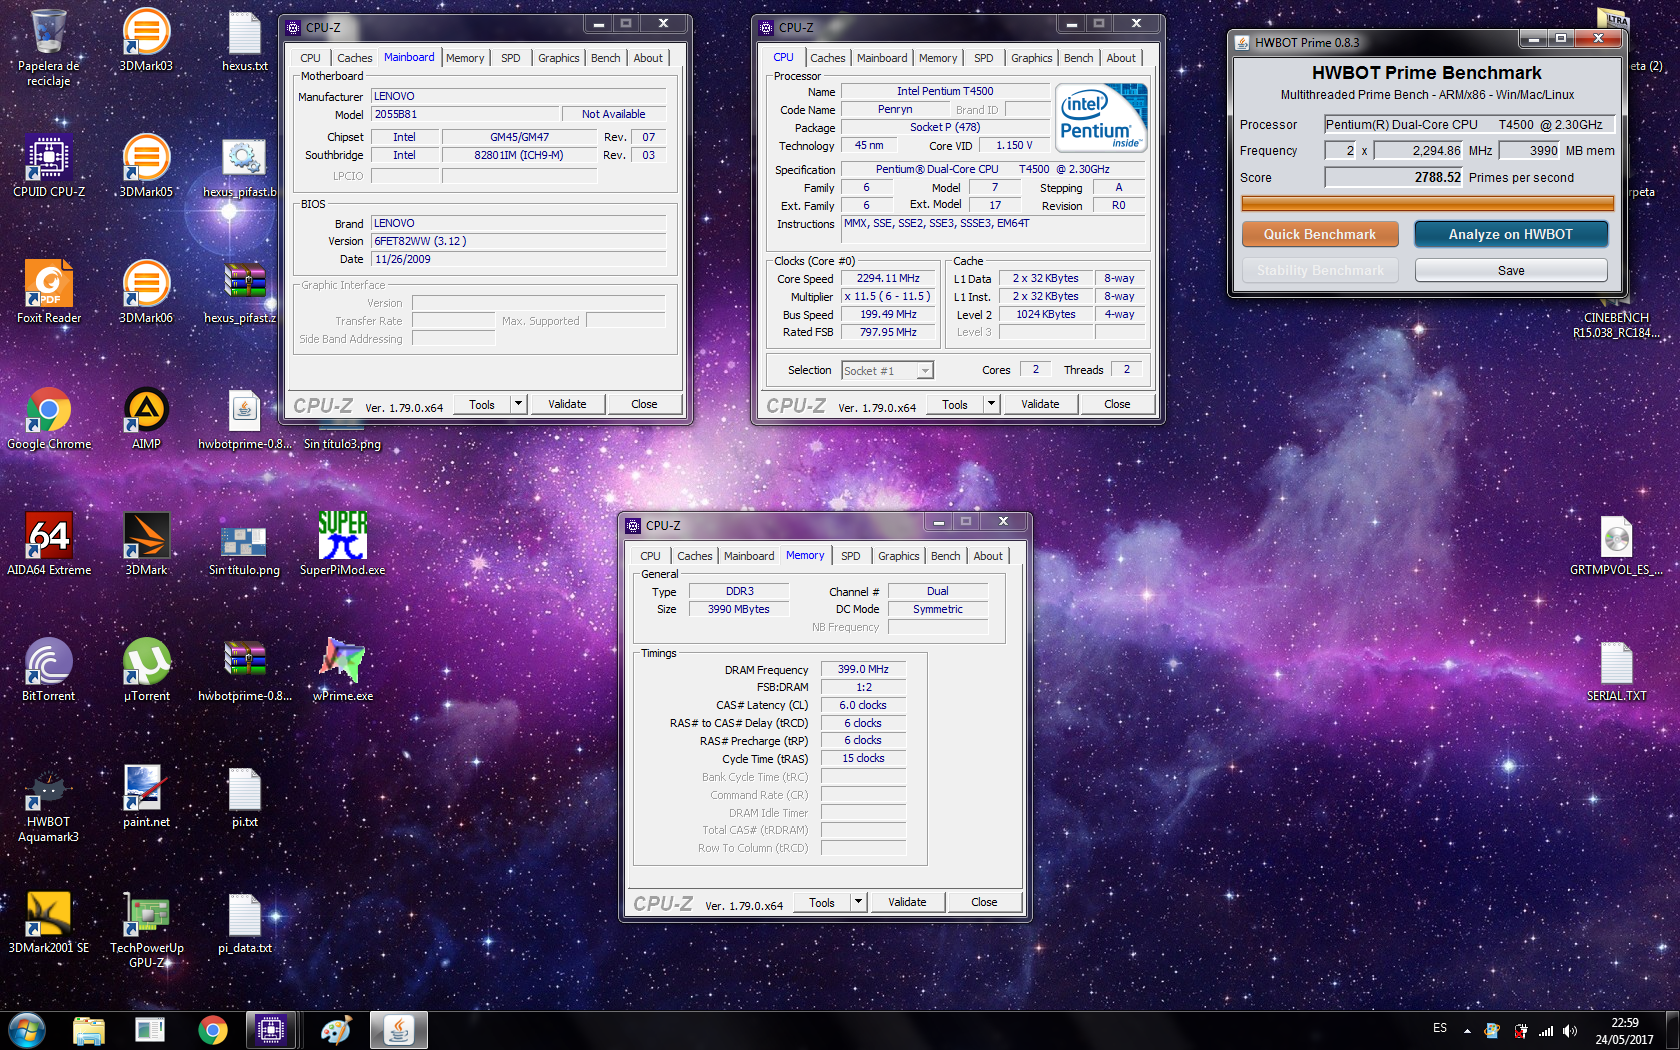This screenshot has width=1680, height=1050.
Task: Show hidden system tray icons
Action: click(x=1467, y=1030)
